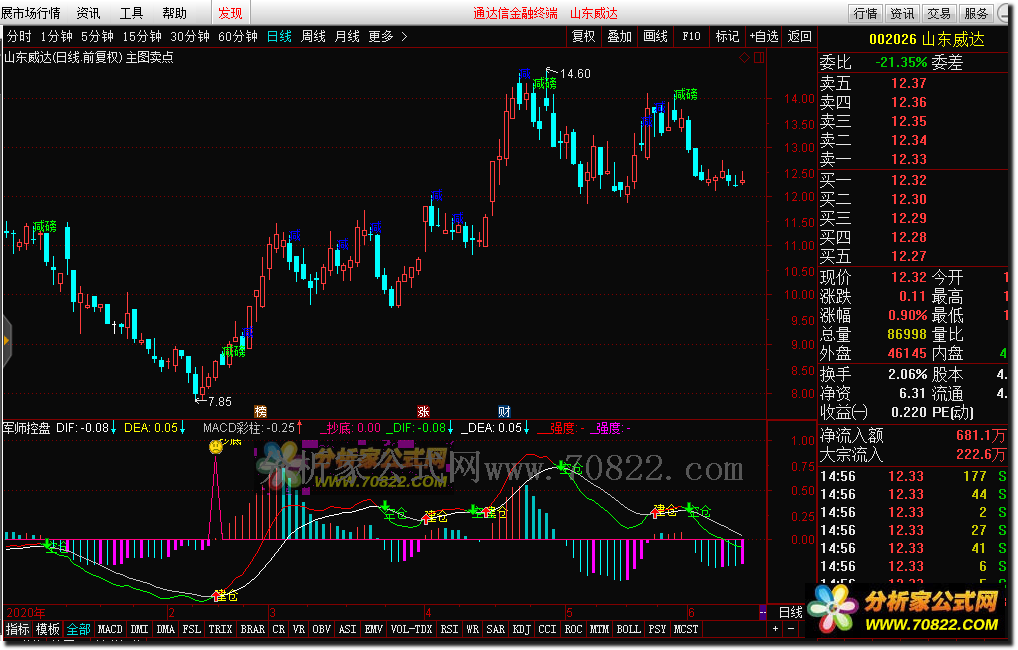Click the purple -- box on time axis
This screenshot has height=650, width=1018.
[762, 612]
